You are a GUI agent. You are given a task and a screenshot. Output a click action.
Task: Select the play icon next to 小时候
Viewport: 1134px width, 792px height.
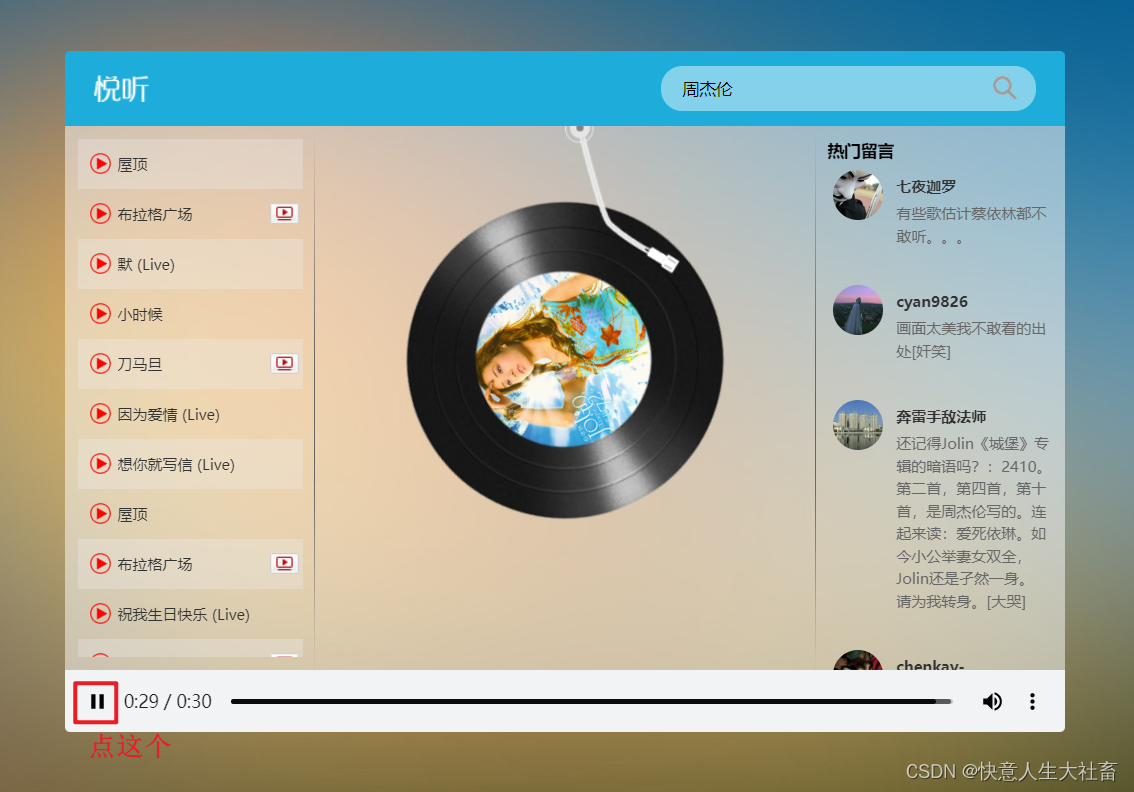[x=100, y=313]
